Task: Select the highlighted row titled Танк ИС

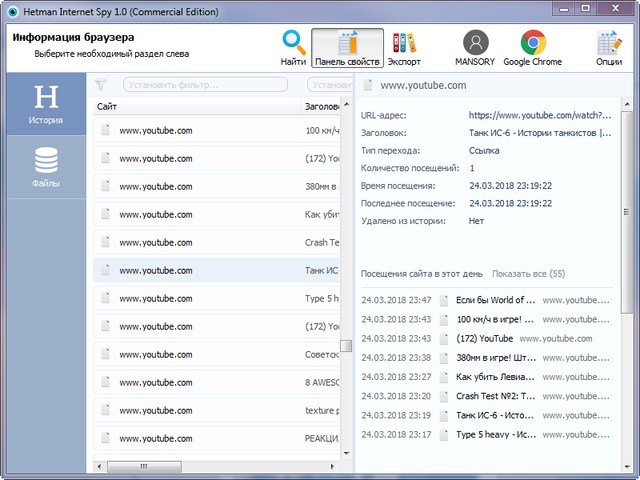Action: (216, 271)
